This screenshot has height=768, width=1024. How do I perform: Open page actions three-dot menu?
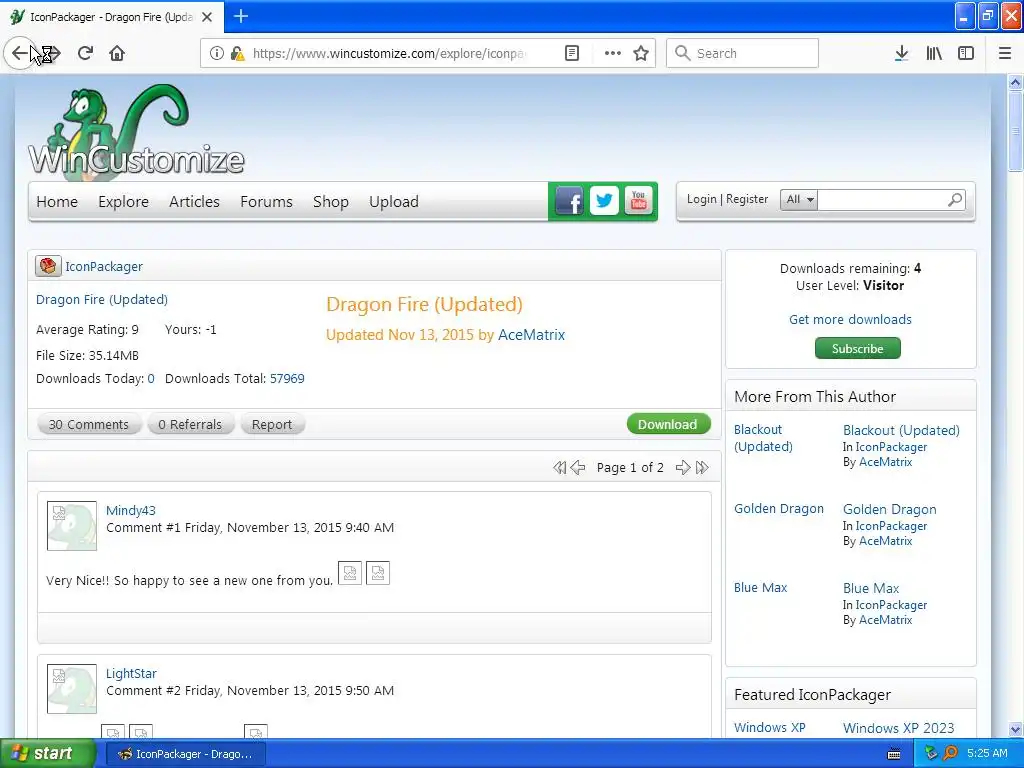[x=613, y=53]
